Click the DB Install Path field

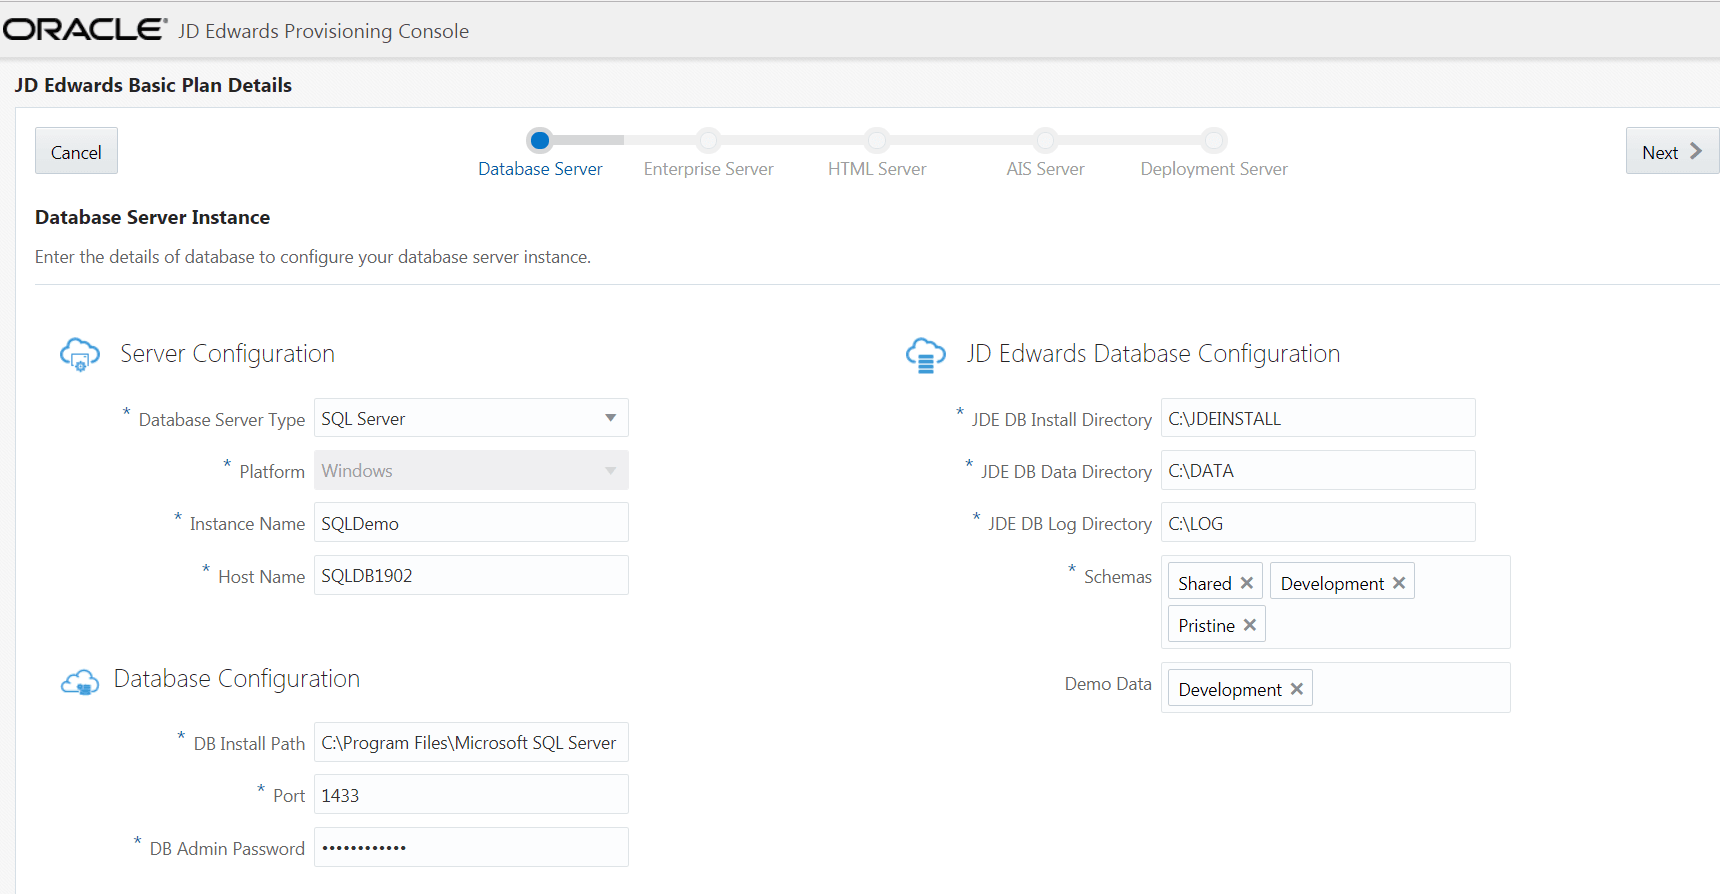(471, 742)
